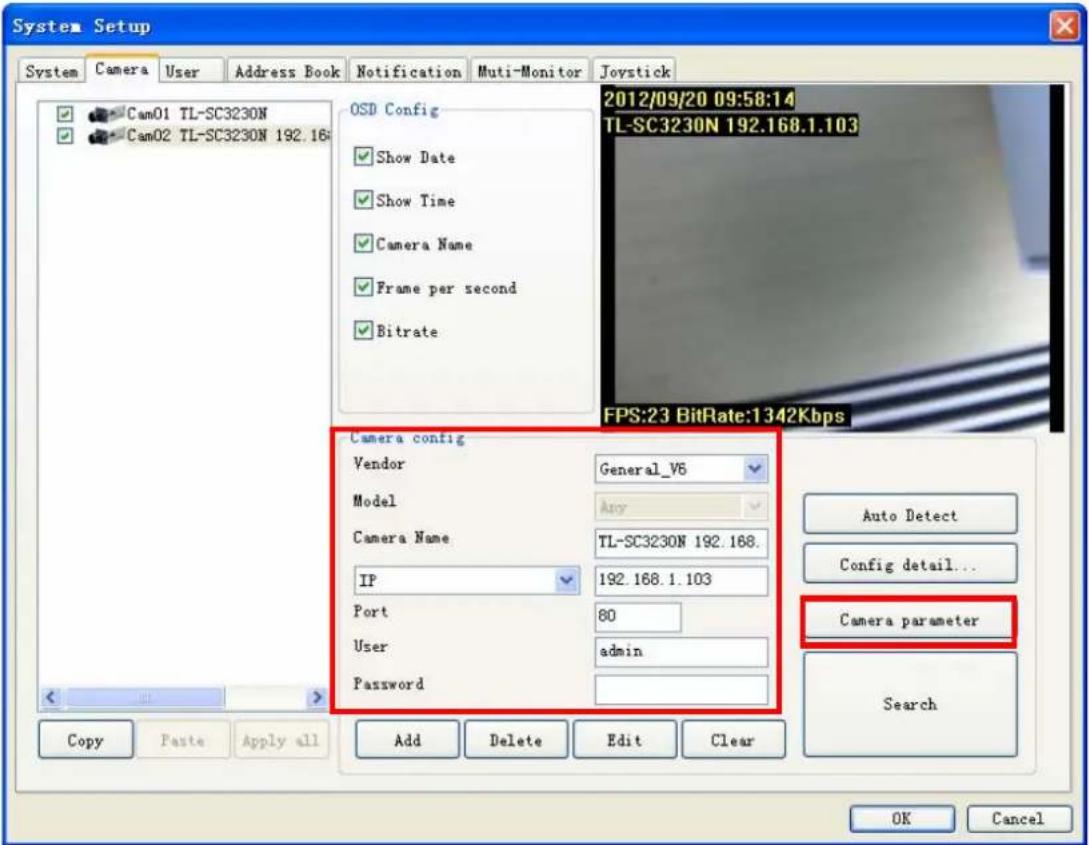Select Cam02 TL-SC3230N 192.16 list entry
The height and width of the screenshot is (845, 1089).
tap(227, 135)
